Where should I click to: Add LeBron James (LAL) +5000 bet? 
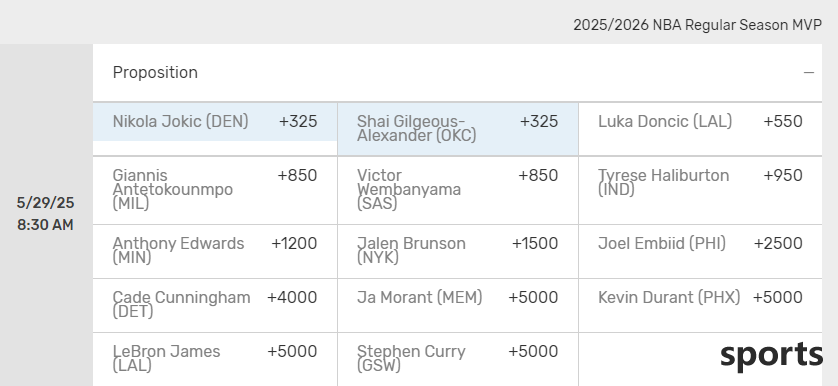[215, 359]
